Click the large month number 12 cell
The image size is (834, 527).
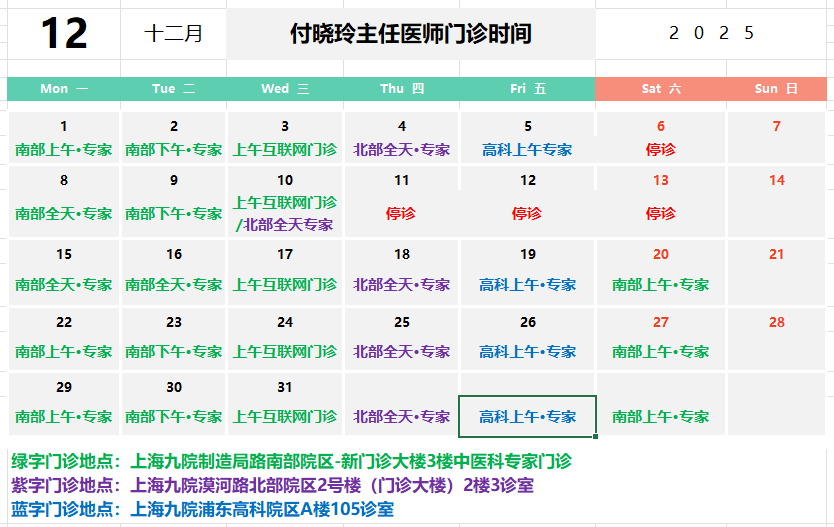tap(63, 34)
